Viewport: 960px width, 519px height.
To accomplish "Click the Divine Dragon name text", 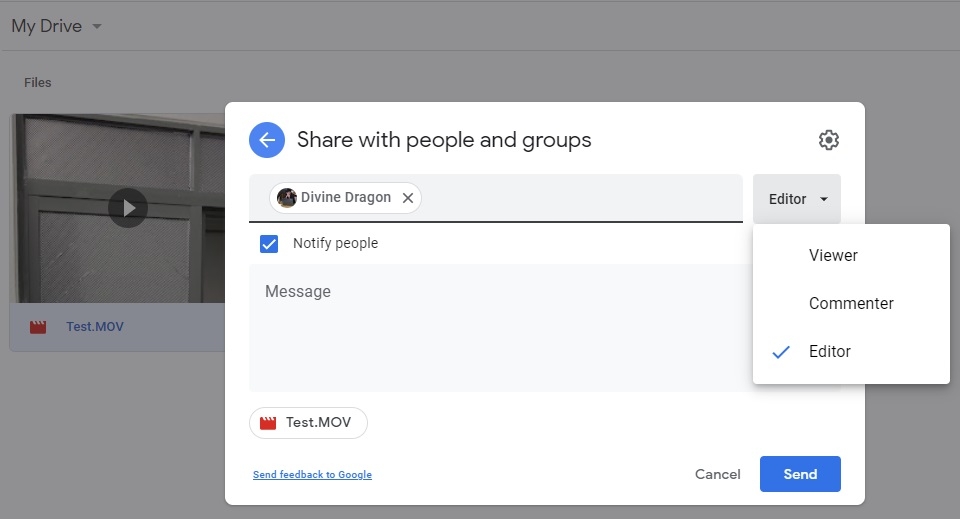I will click(345, 197).
